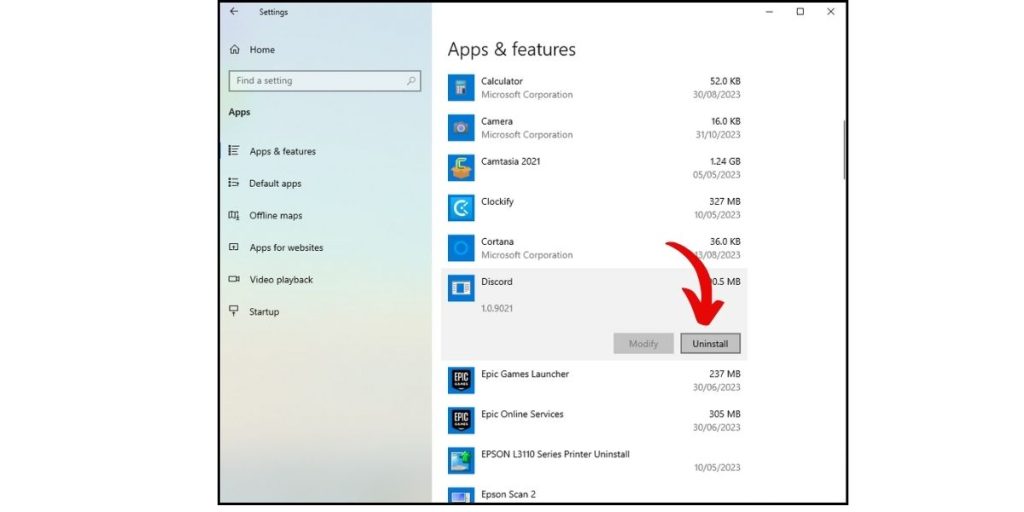The image size is (1024, 512).
Task: Click the Discord app icon
Action: [x=461, y=288]
